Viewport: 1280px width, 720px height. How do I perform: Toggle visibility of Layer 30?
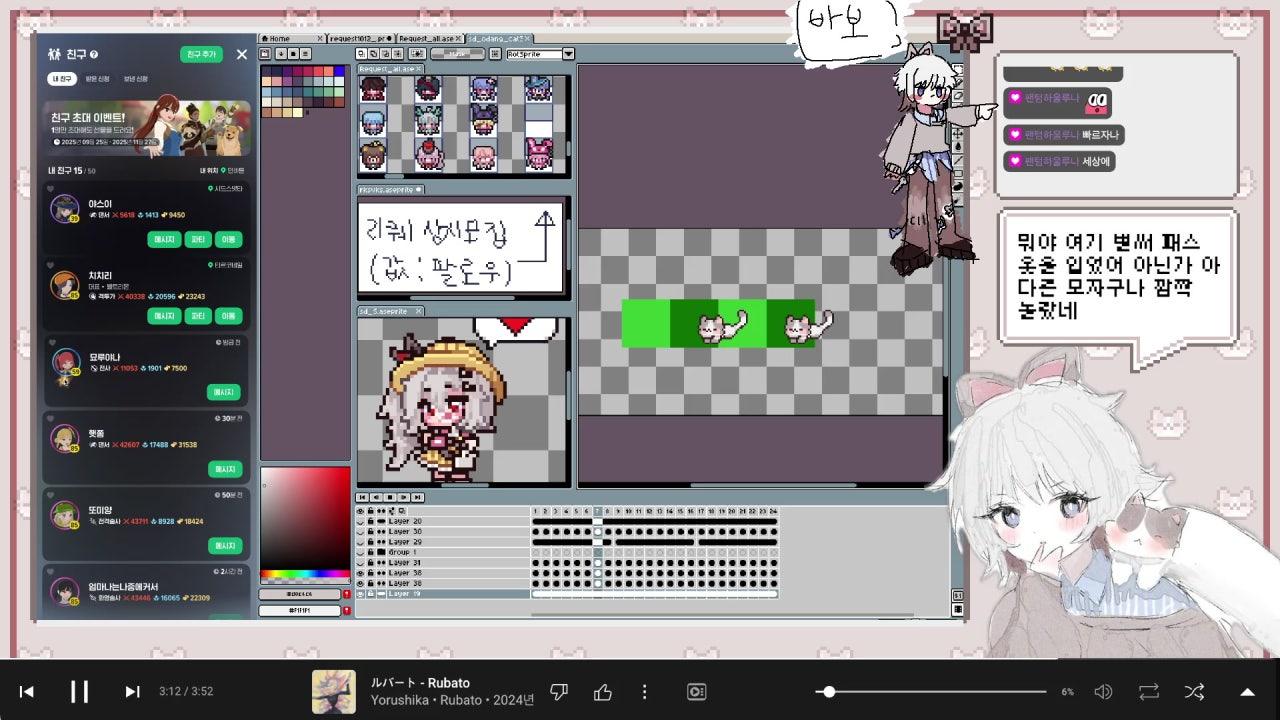pyautogui.click(x=361, y=531)
